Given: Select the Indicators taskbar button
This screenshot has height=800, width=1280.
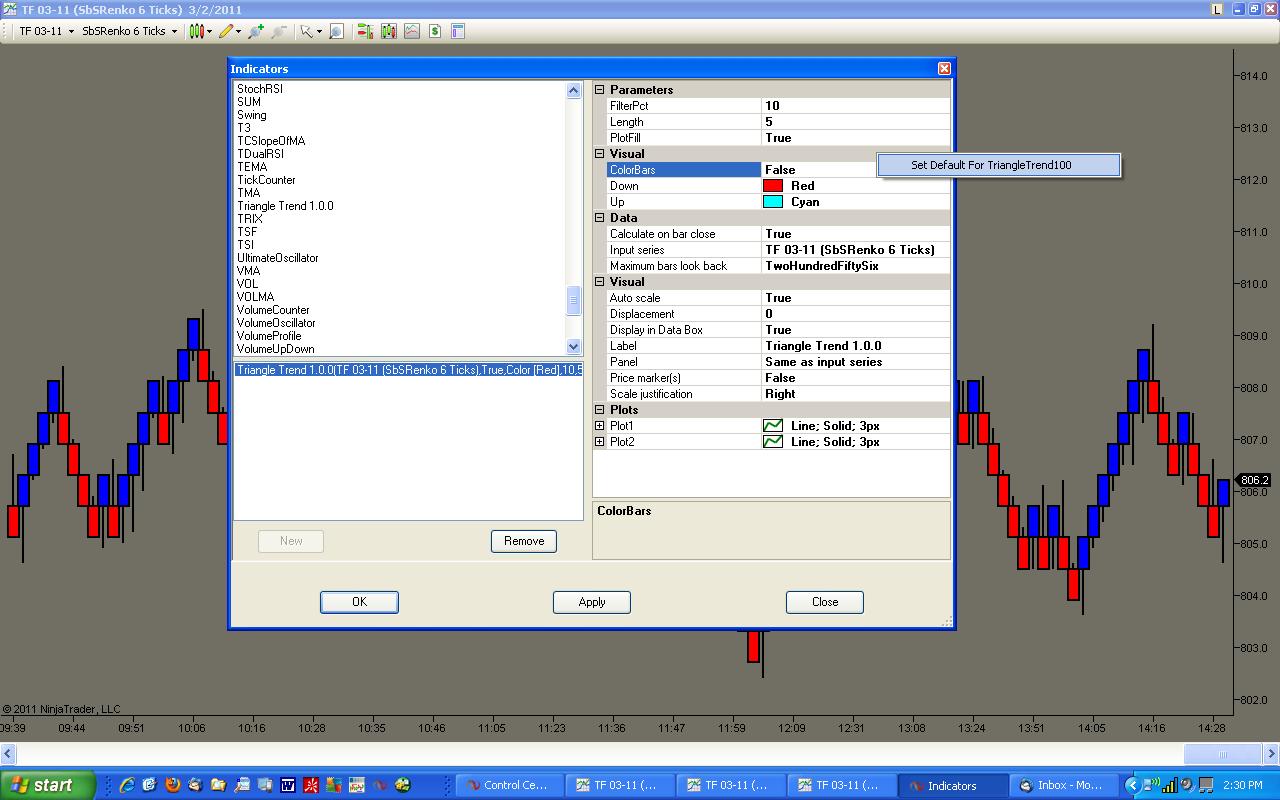Looking at the screenshot, I should click(x=953, y=785).
